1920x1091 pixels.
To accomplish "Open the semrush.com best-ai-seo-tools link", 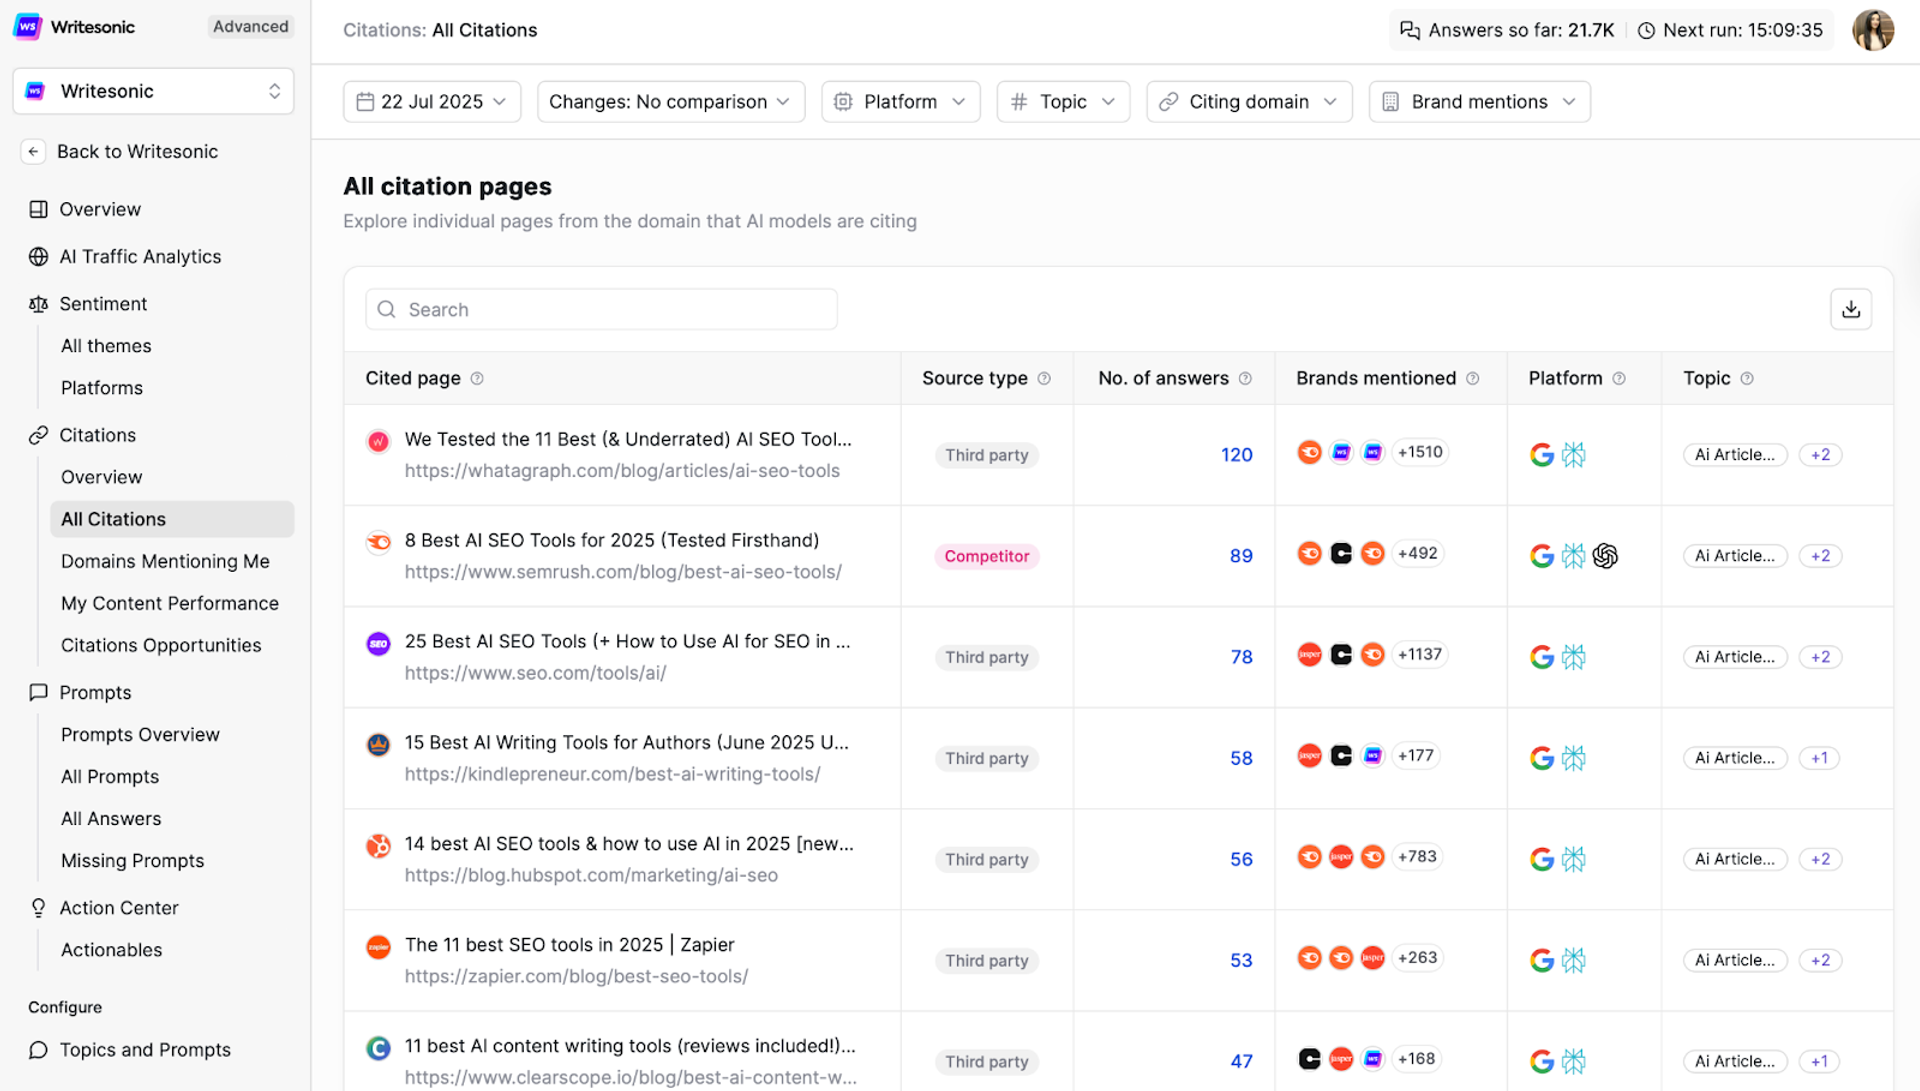I will 623,572.
